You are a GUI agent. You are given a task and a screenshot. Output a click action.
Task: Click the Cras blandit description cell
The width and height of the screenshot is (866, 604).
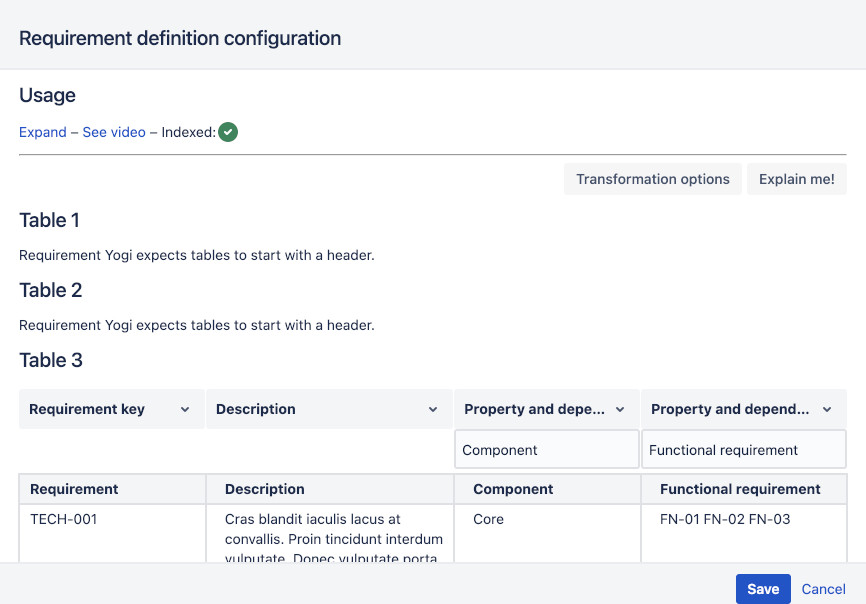tap(328, 538)
